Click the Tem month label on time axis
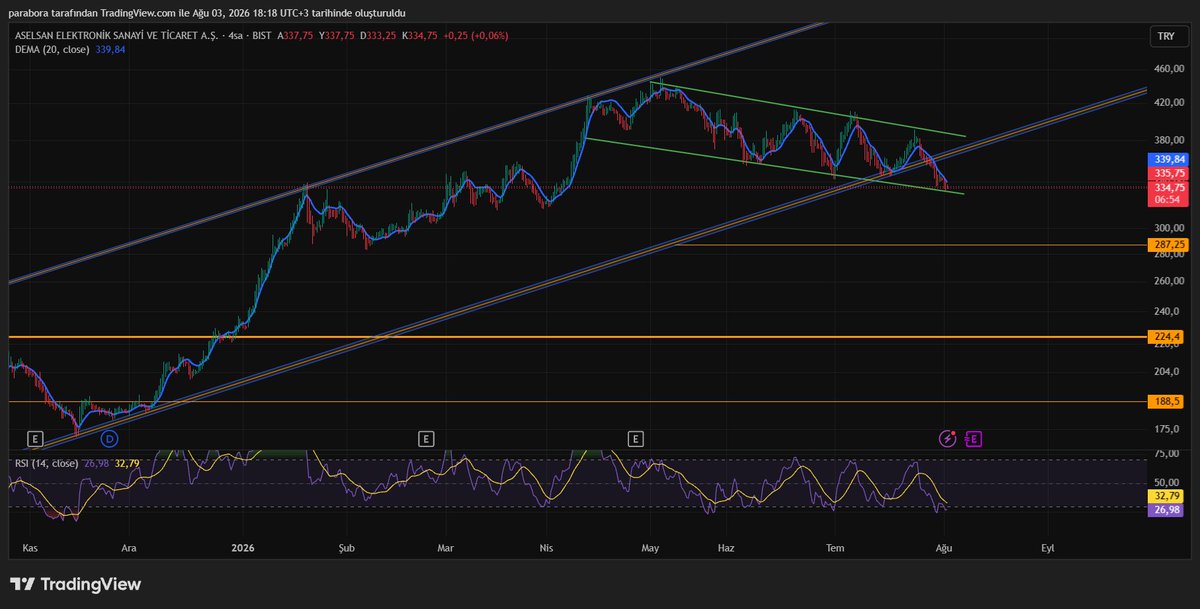Viewport: 1200px width, 609px height. point(835,548)
